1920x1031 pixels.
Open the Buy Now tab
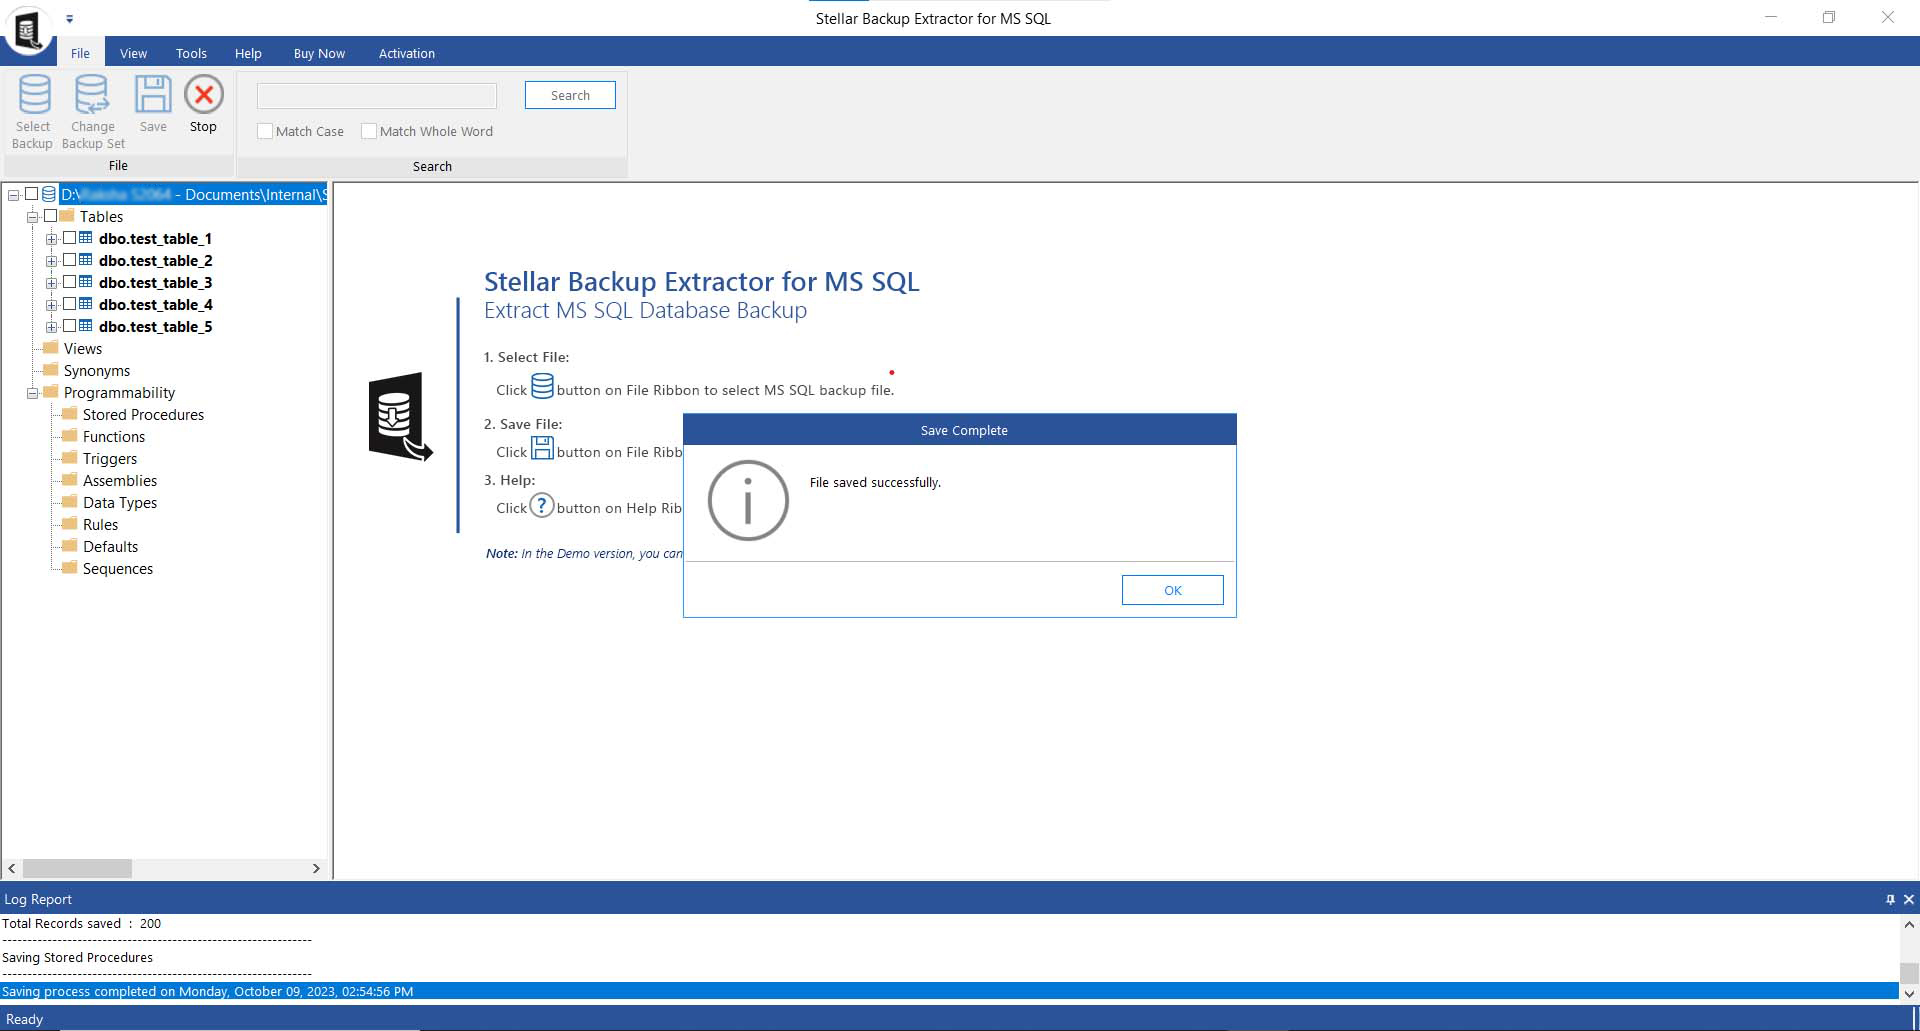pos(319,53)
